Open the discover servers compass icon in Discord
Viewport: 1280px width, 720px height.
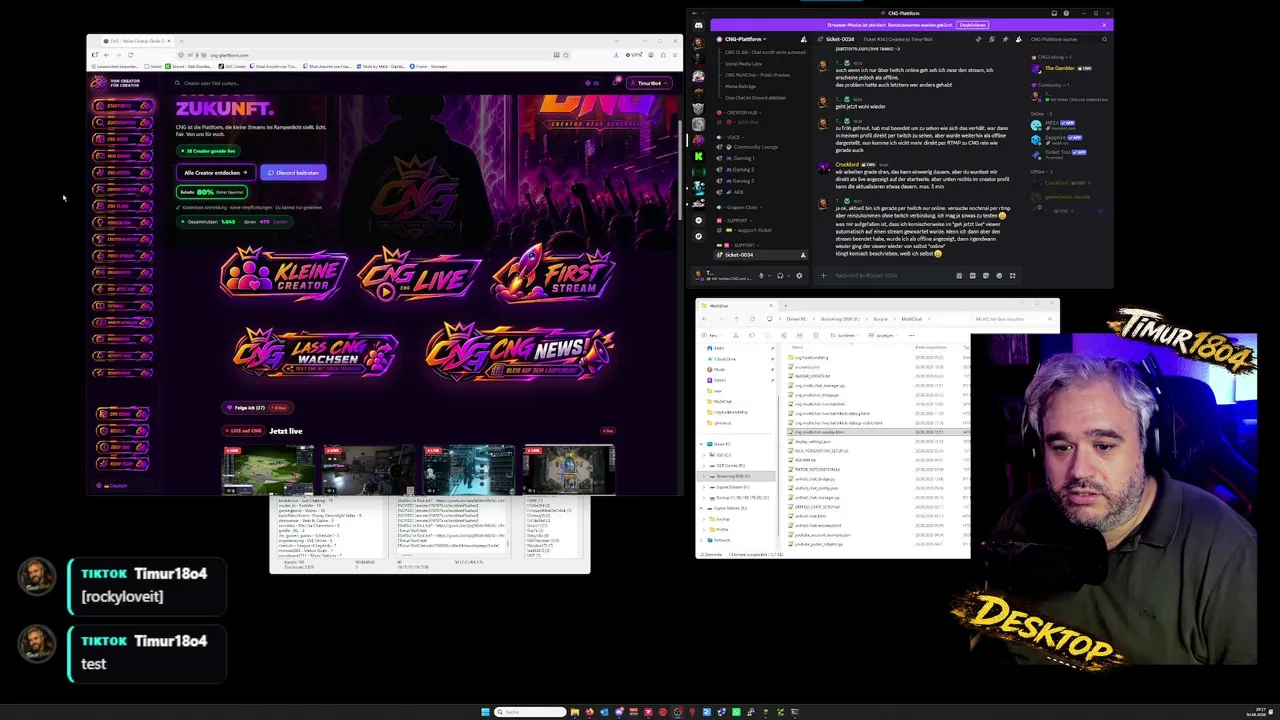tap(698, 236)
